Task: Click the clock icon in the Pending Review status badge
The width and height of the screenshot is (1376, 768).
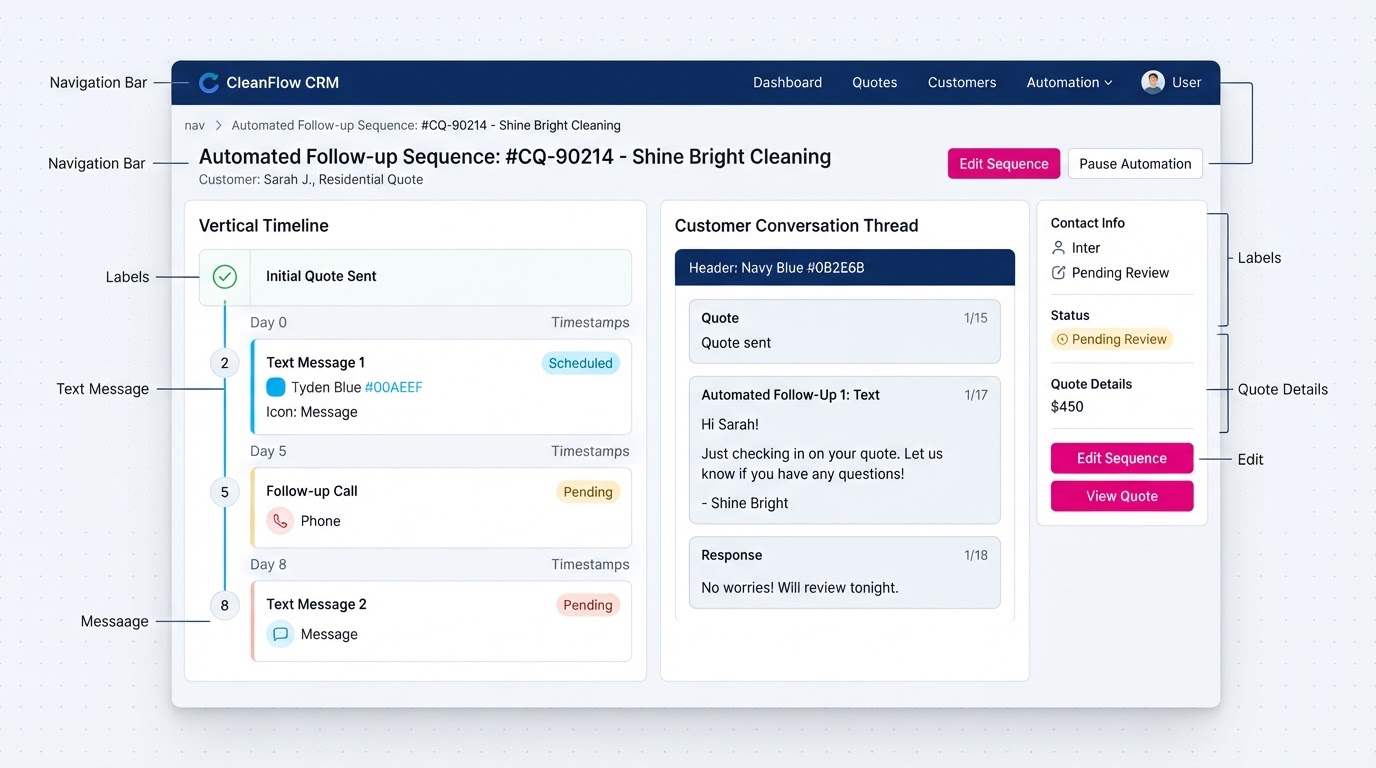Action: [1062, 340]
